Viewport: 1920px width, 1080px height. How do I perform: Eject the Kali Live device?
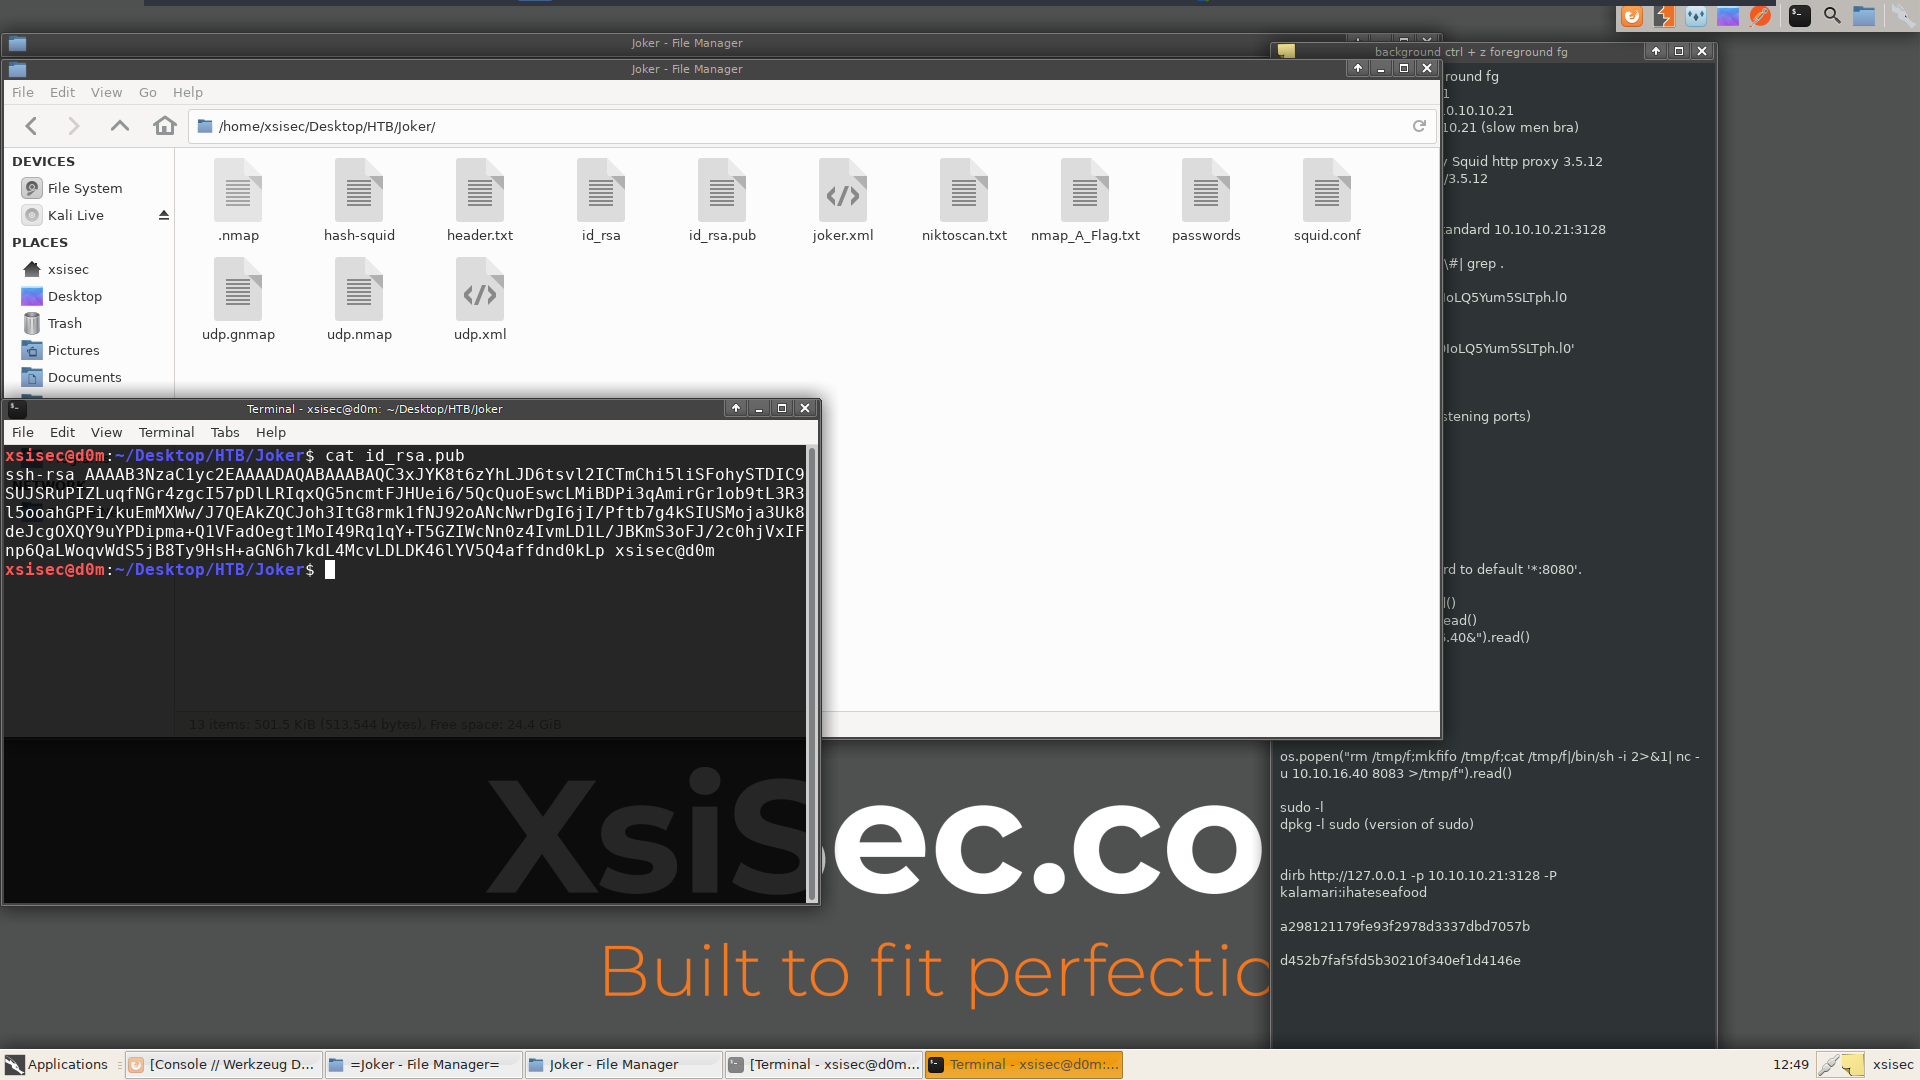click(x=163, y=215)
